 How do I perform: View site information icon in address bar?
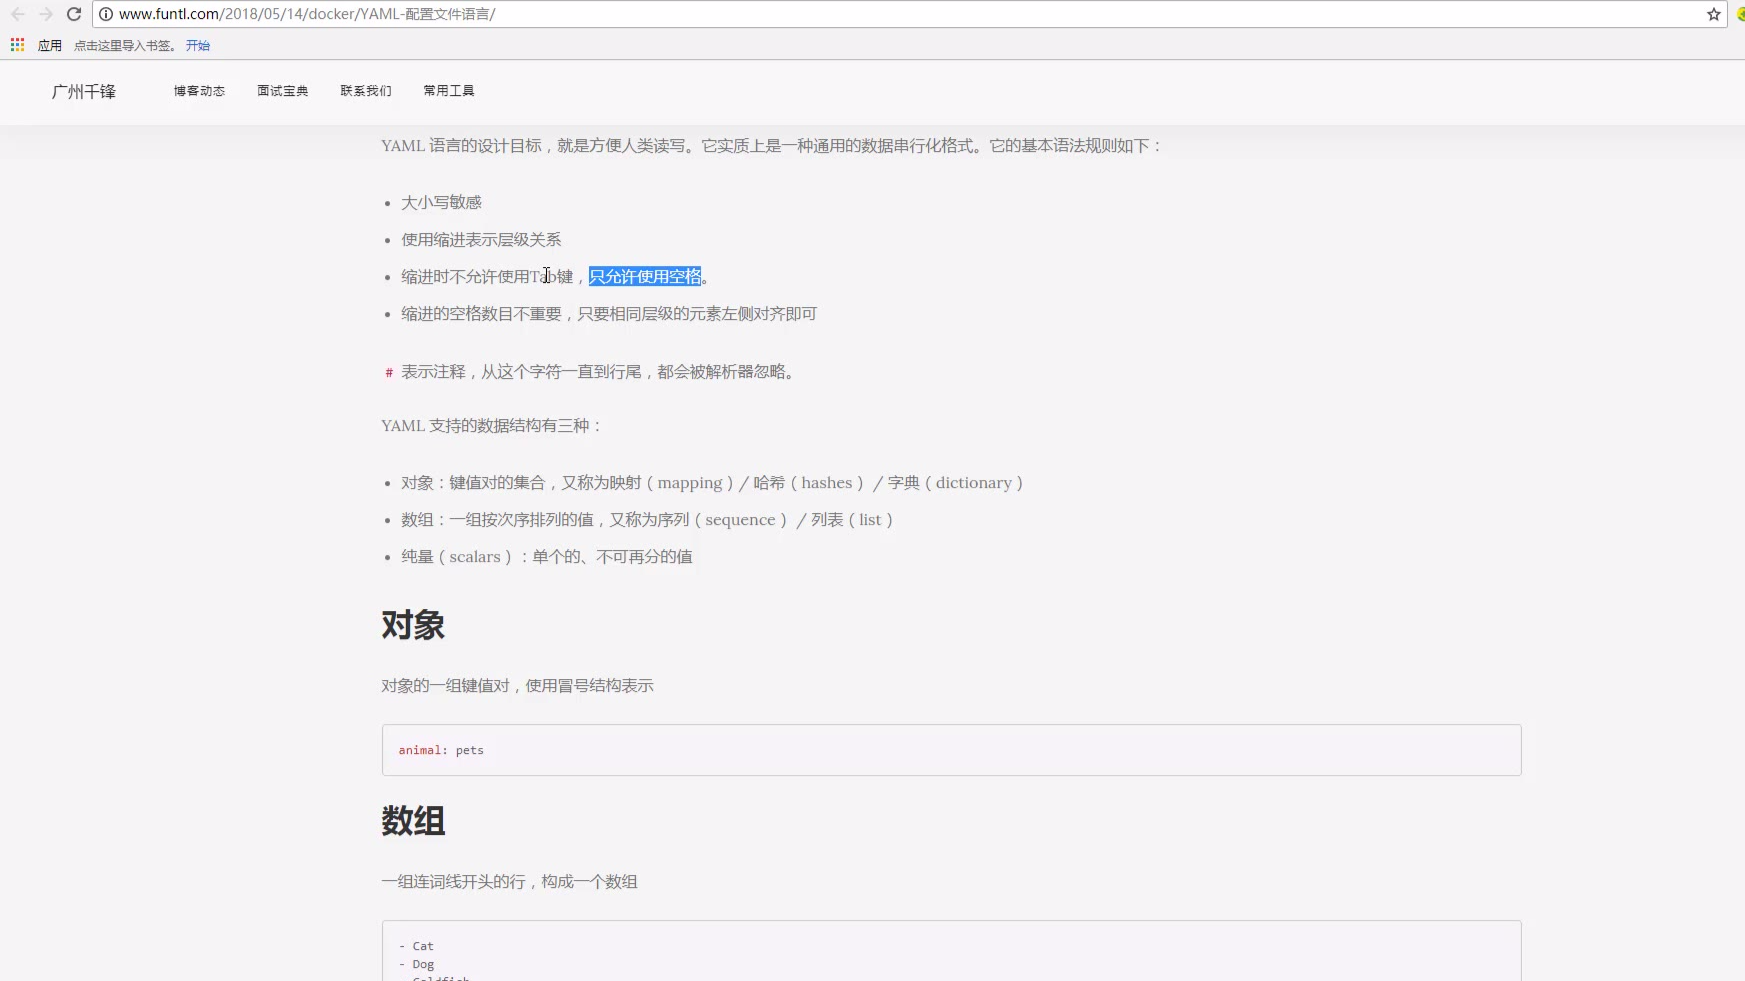click(x=106, y=14)
